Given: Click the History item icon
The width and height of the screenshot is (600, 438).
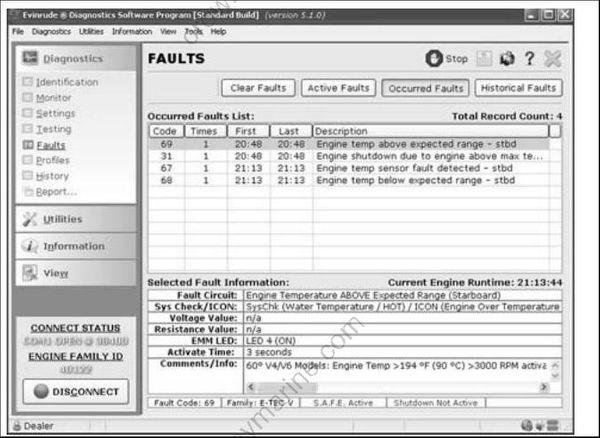Looking at the screenshot, I should pyautogui.click(x=27, y=176).
